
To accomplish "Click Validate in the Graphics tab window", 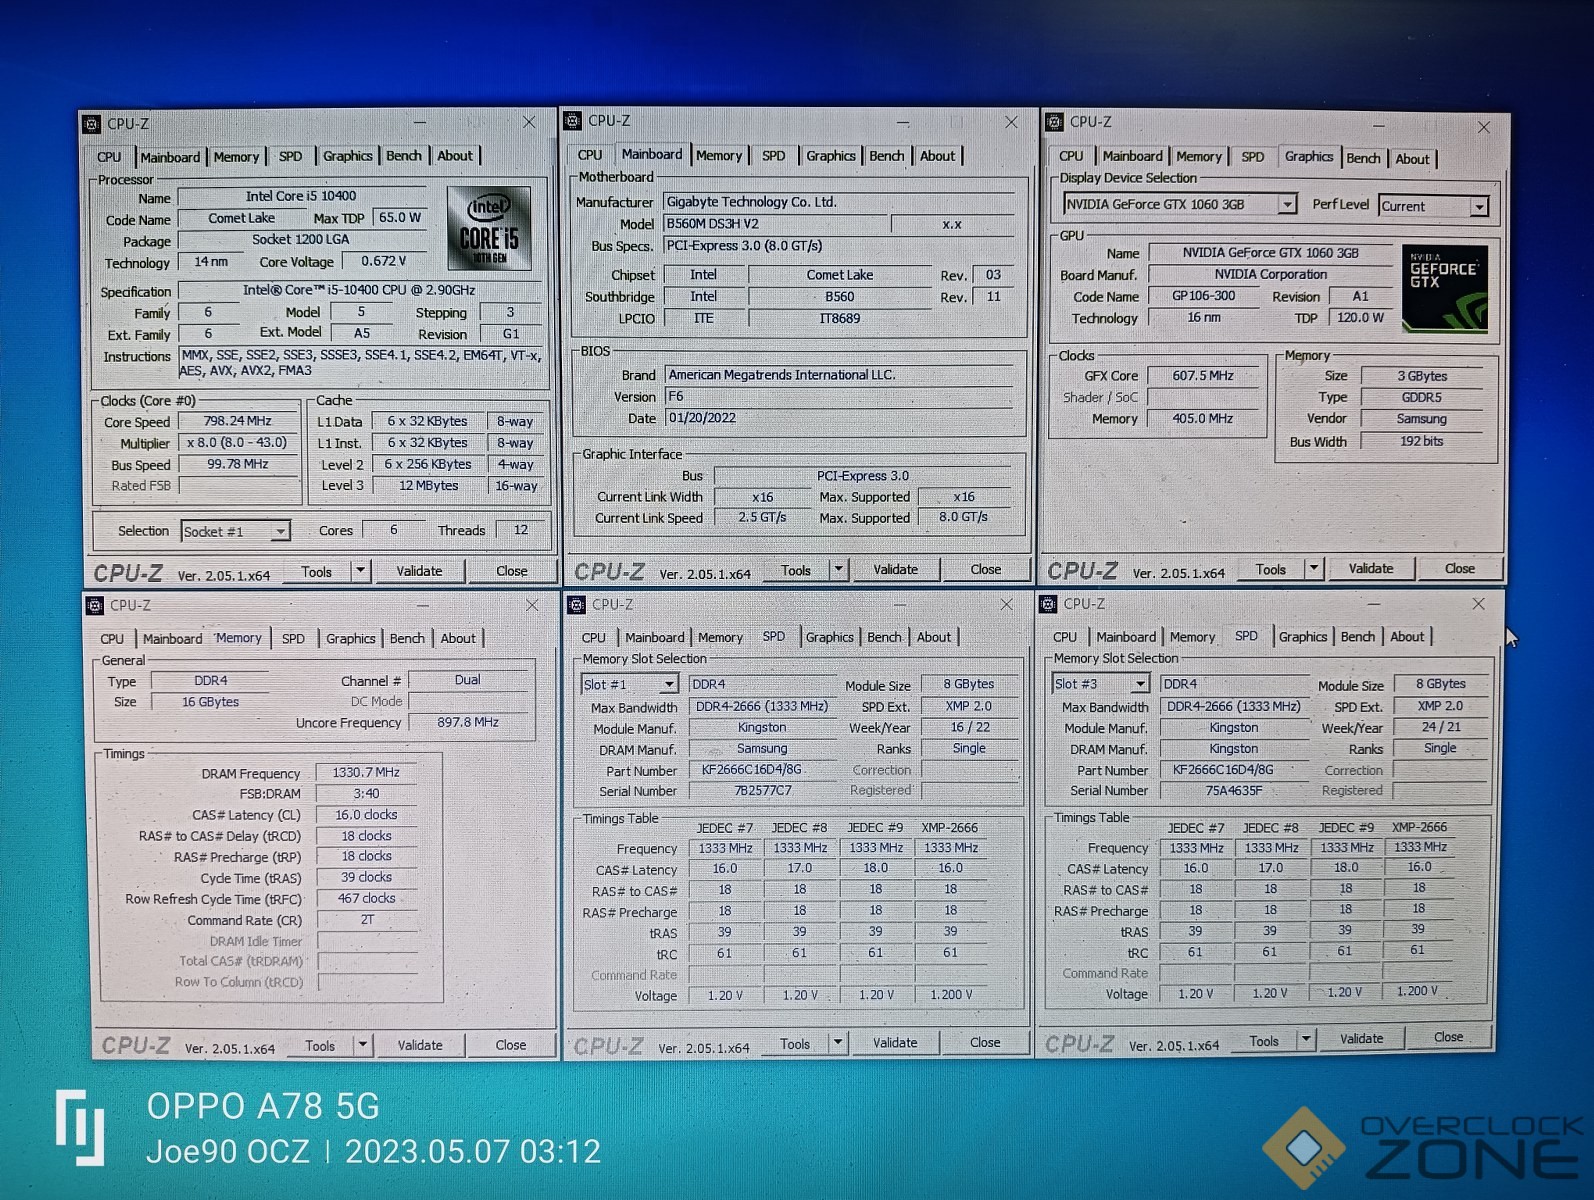I will click(x=1370, y=569).
